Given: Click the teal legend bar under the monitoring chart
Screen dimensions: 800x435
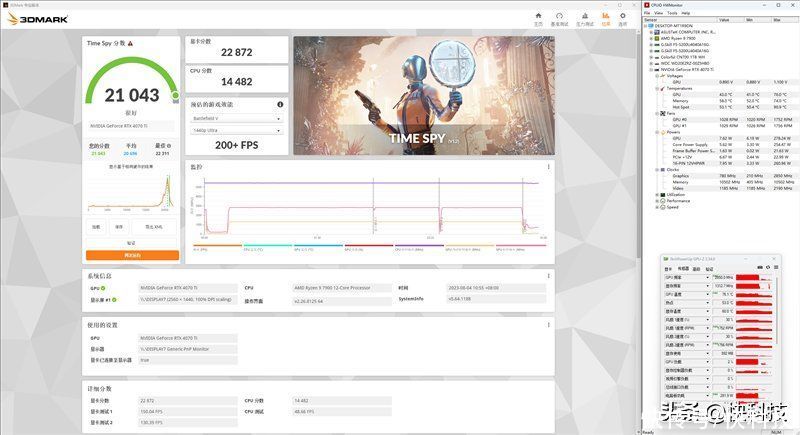Looking at the screenshot, I should [x=268, y=245].
